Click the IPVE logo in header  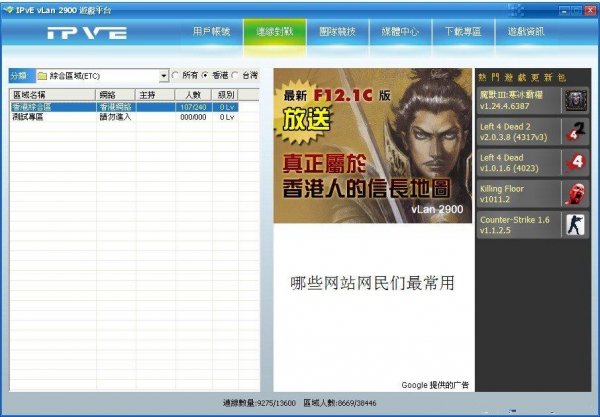point(87,33)
